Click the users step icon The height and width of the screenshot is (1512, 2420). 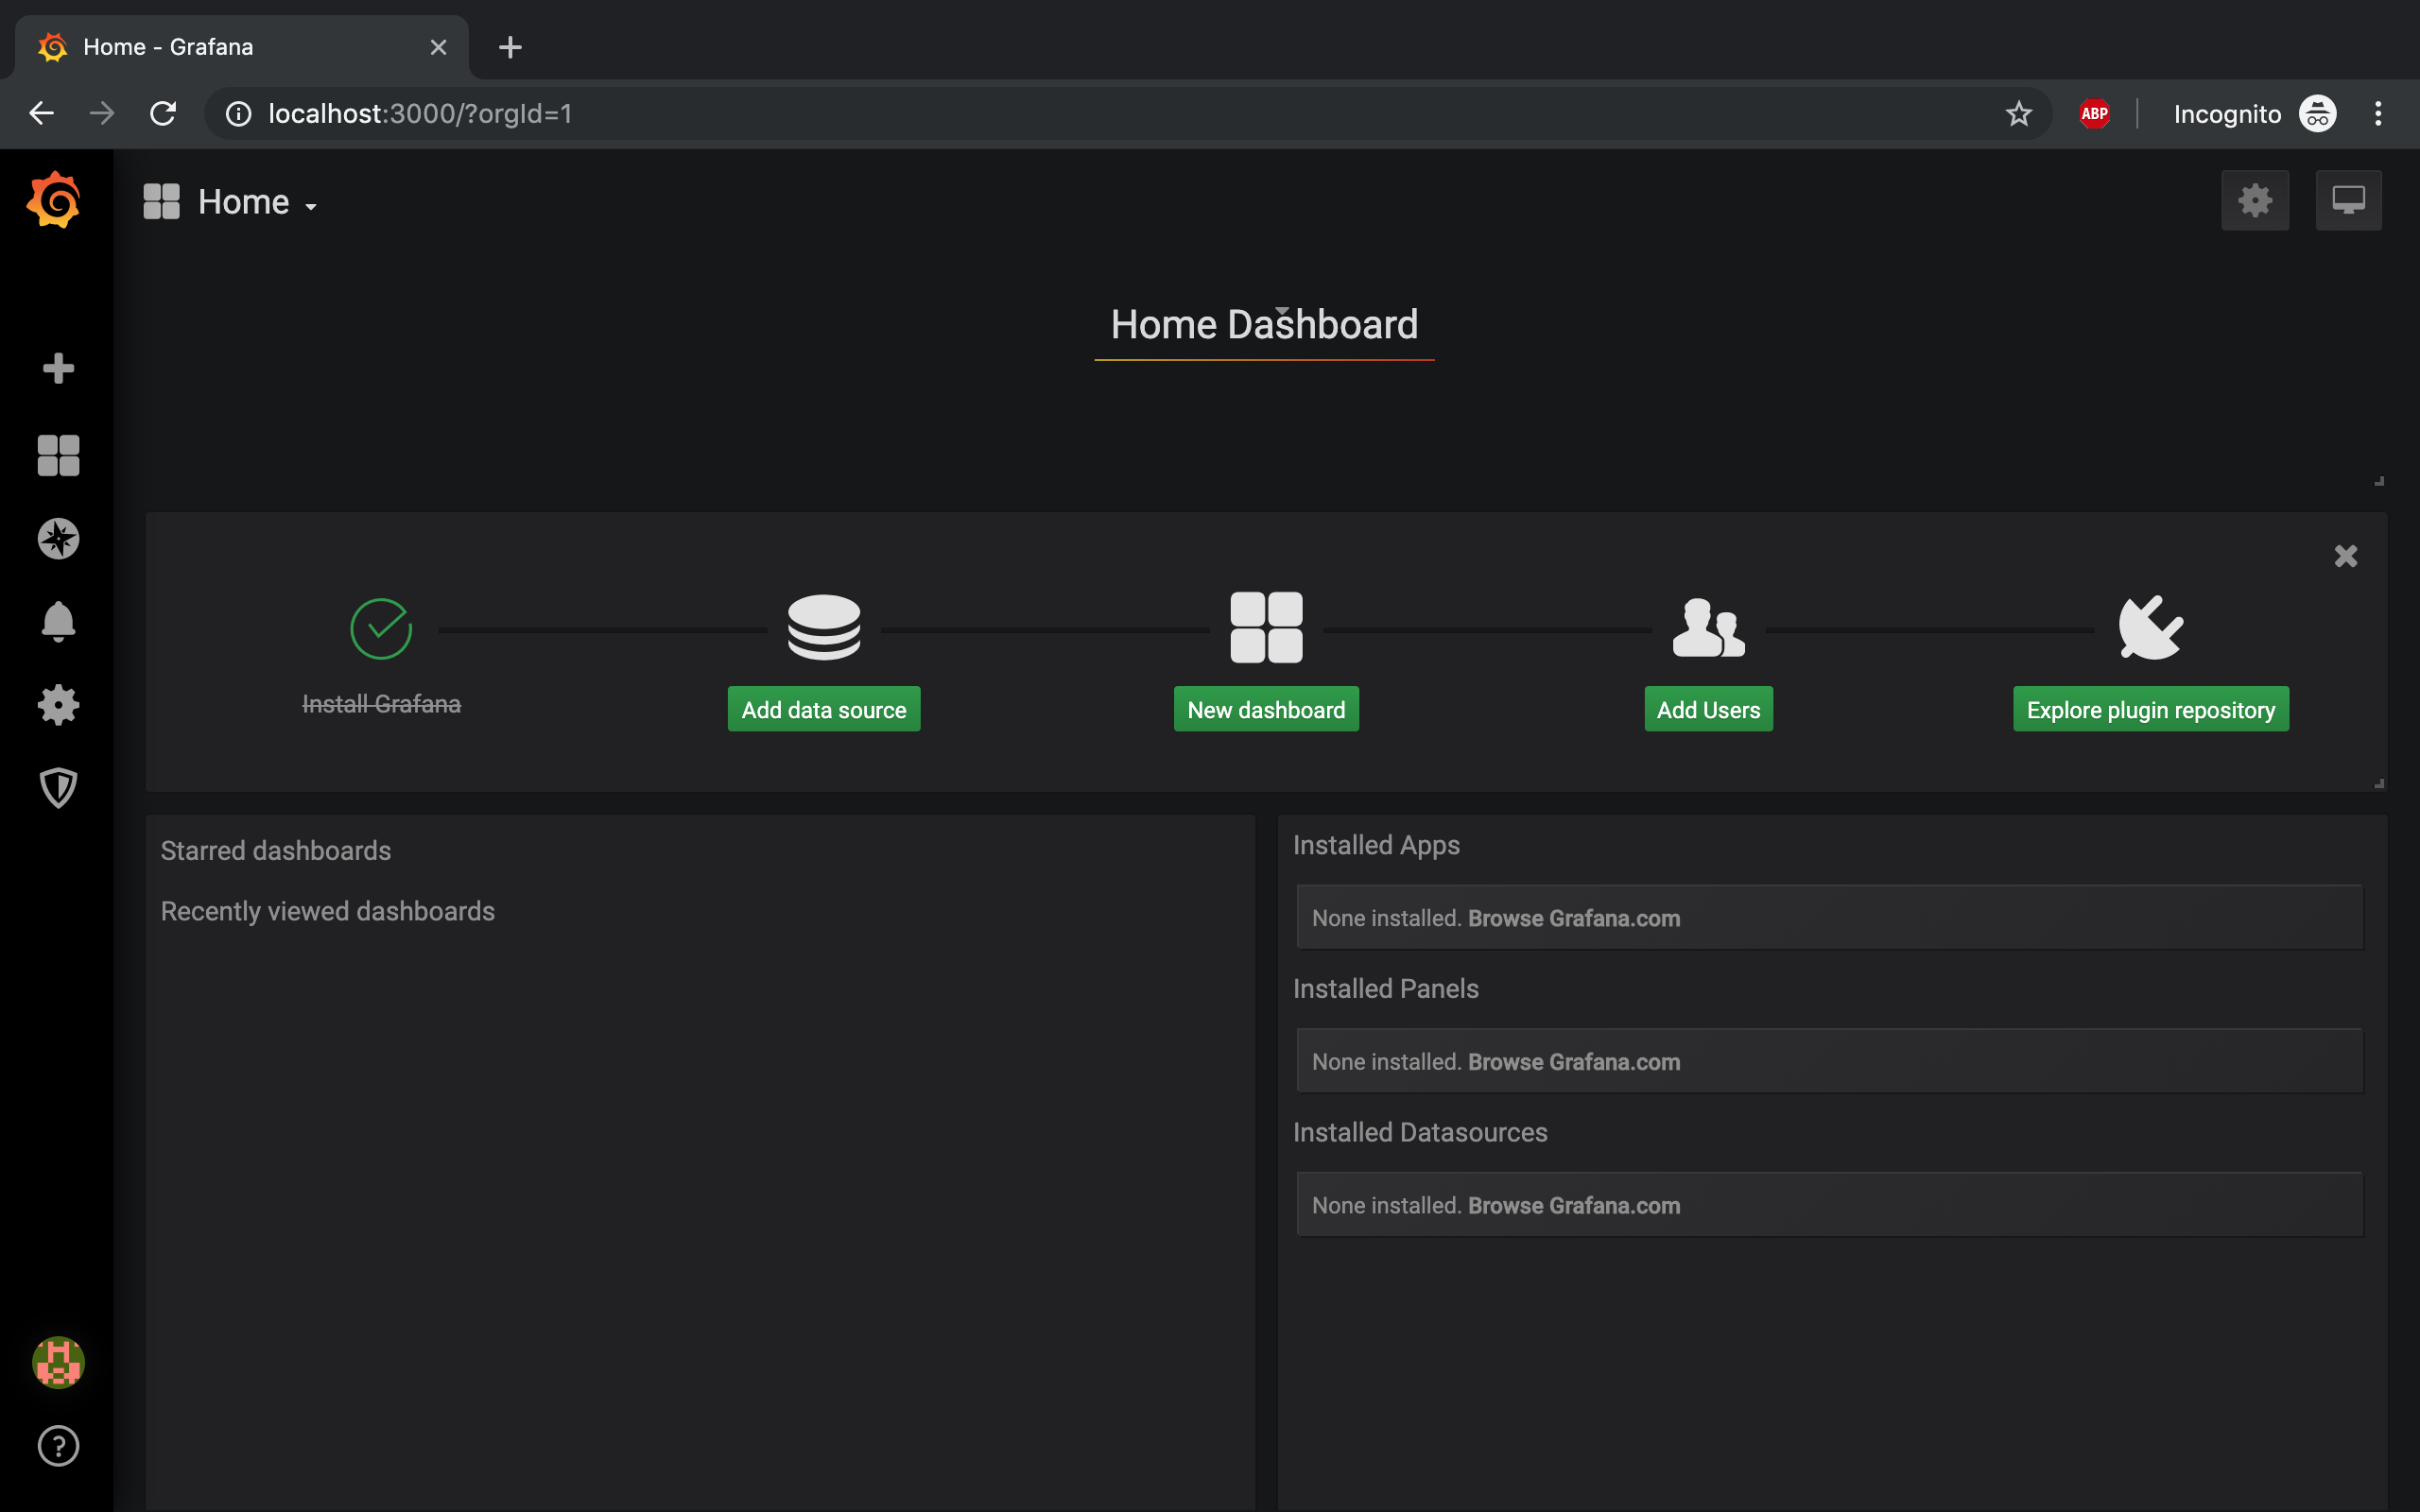tap(1708, 627)
